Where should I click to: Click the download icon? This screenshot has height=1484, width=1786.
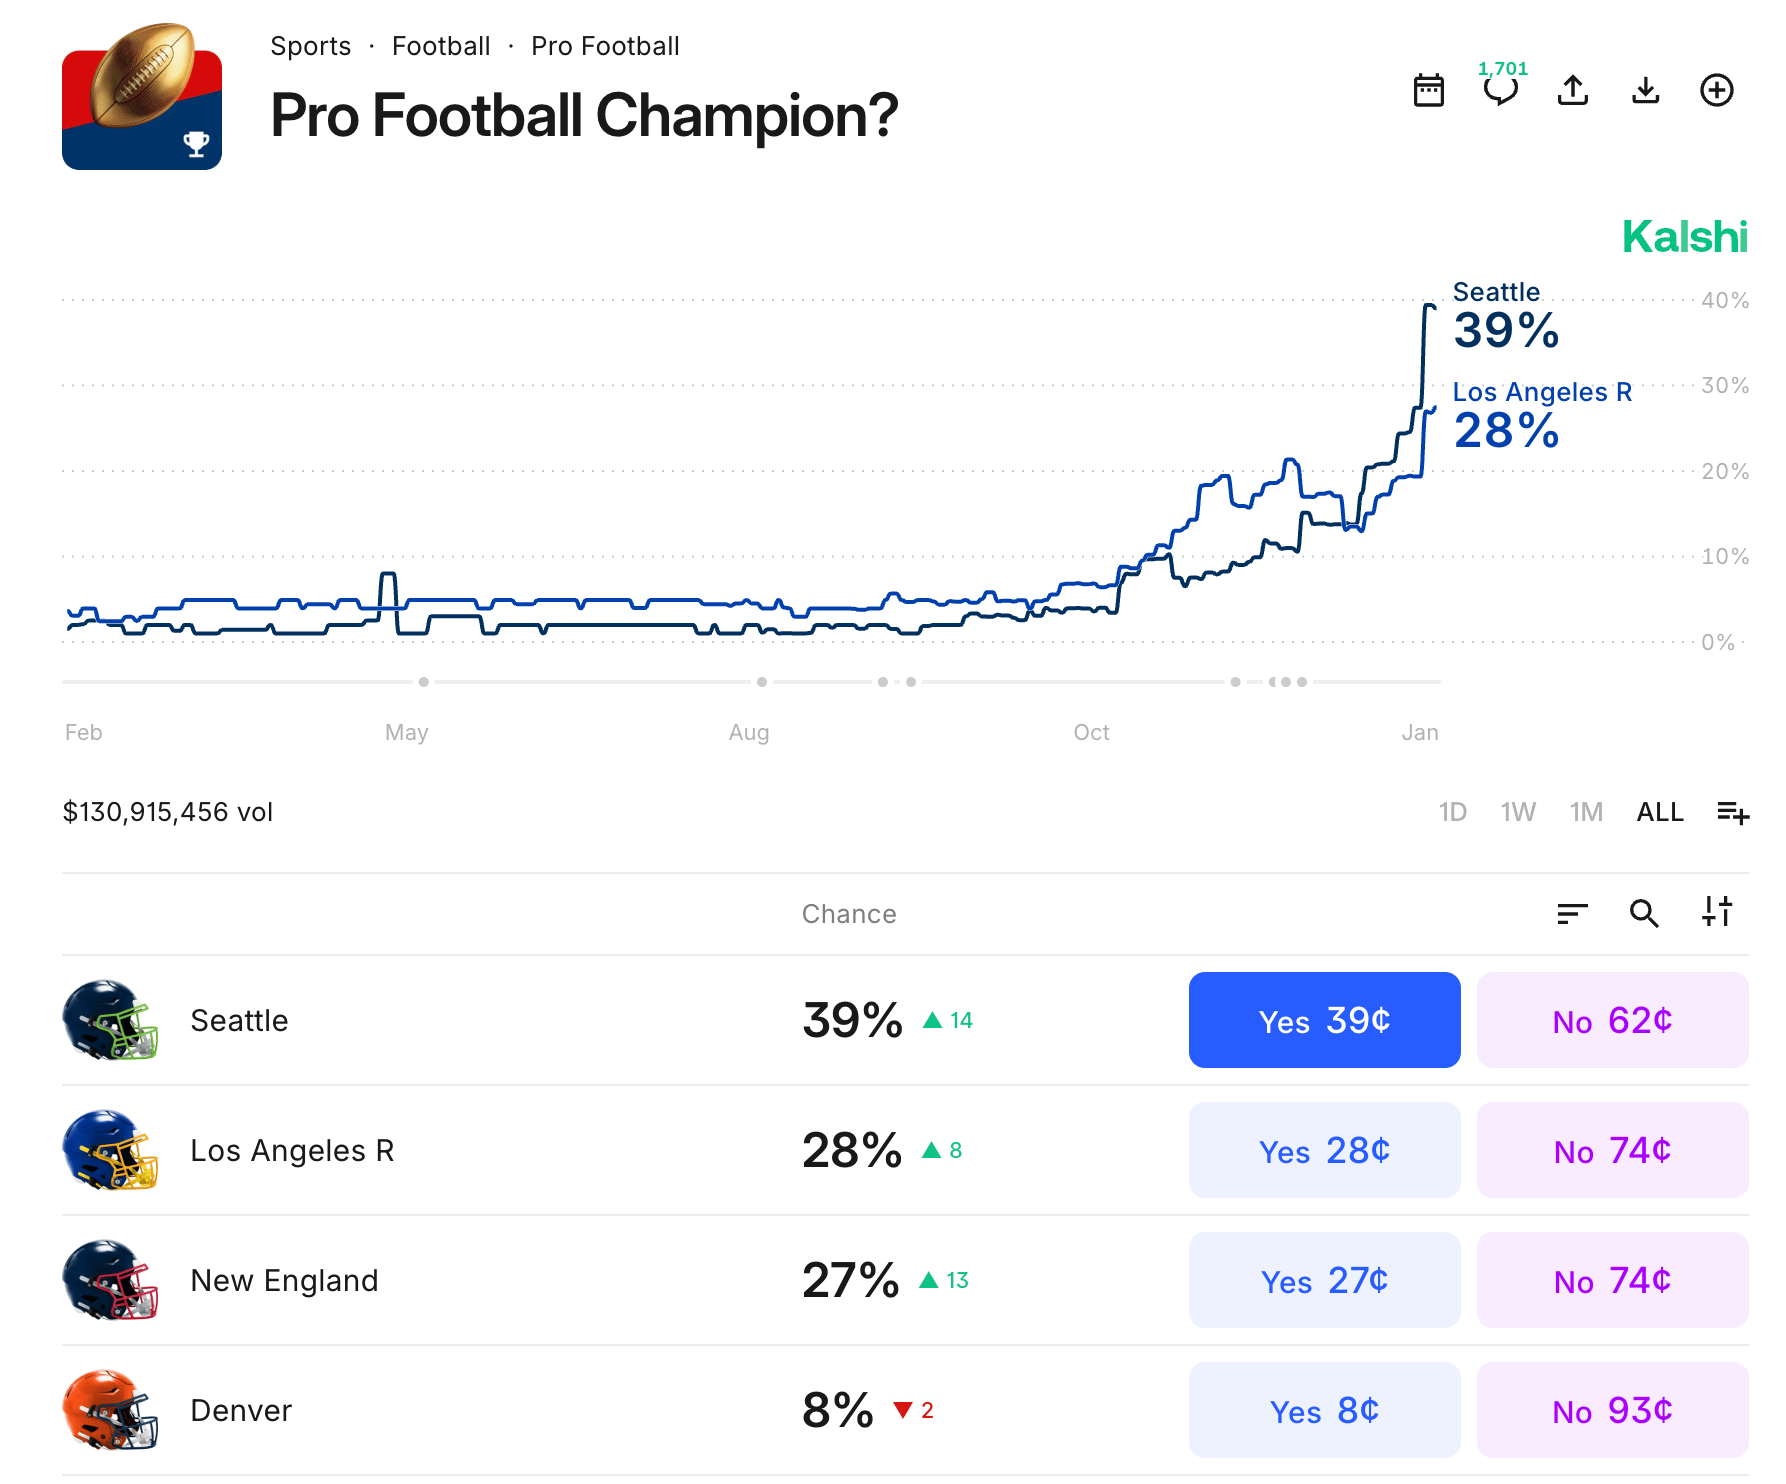point(1645,90)
